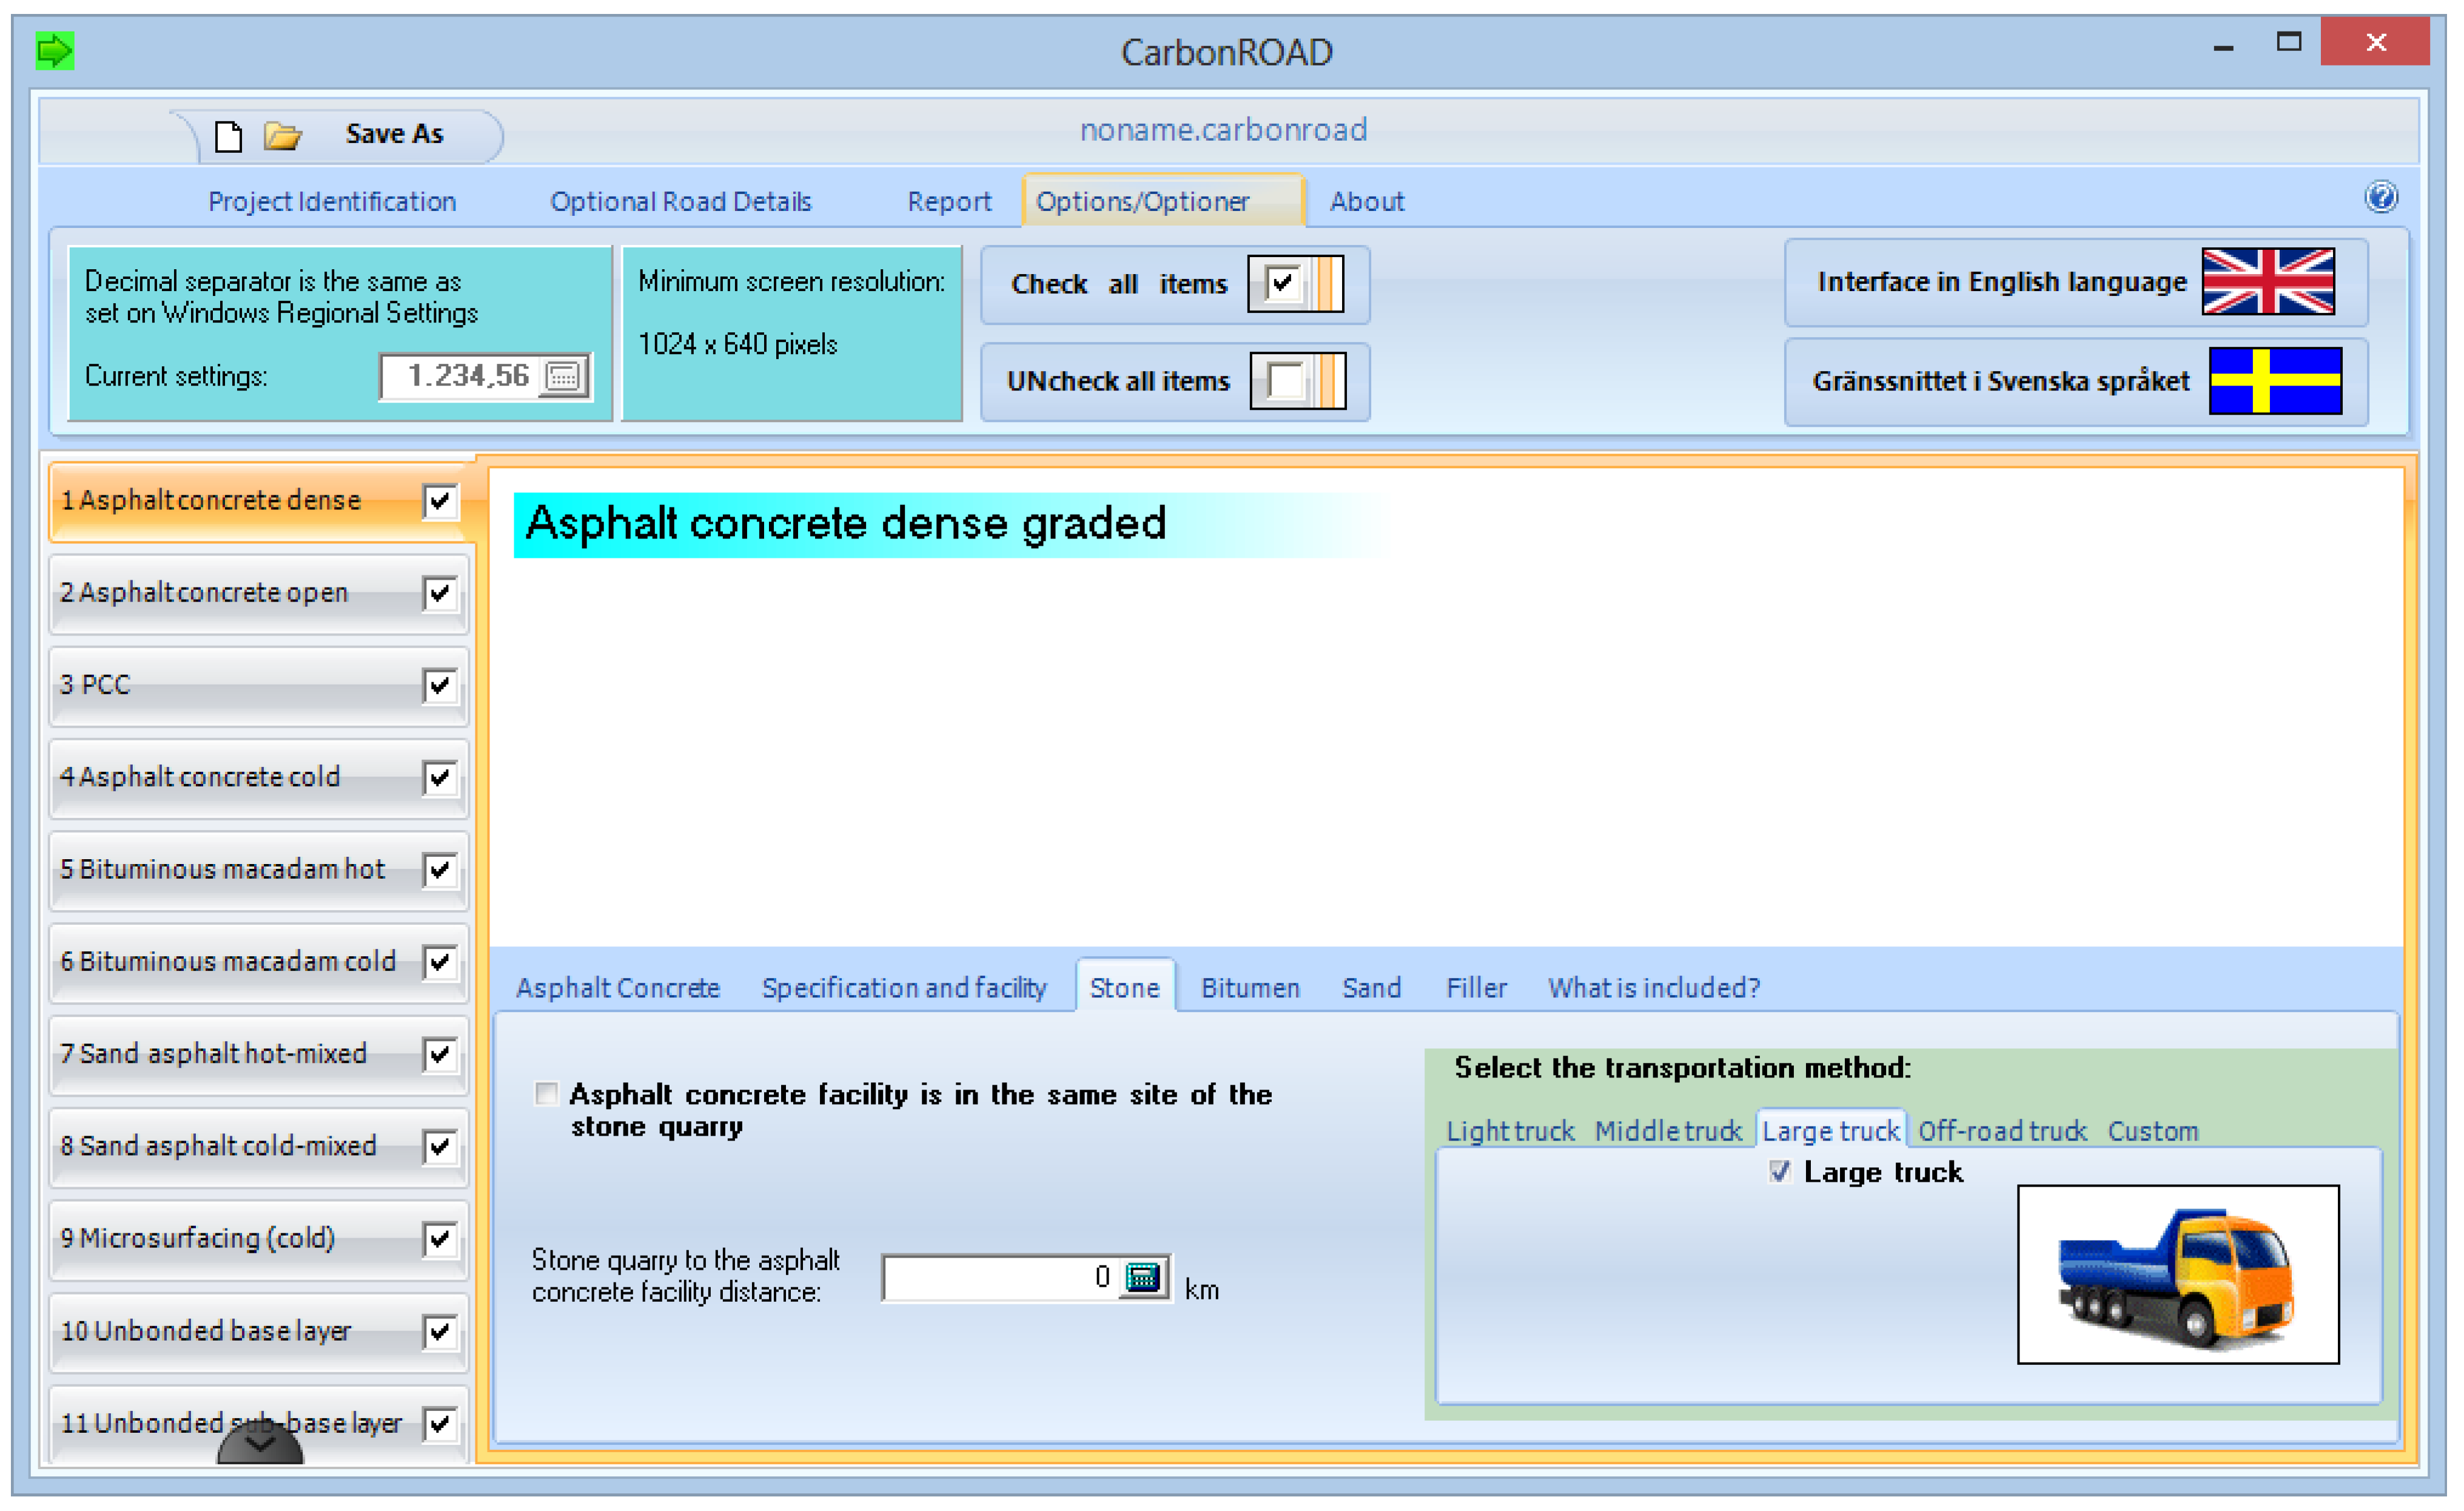This screenshot has width=2464, height=1511.
Task: Open the decimal separator settings icon
Action: [563, 377]
